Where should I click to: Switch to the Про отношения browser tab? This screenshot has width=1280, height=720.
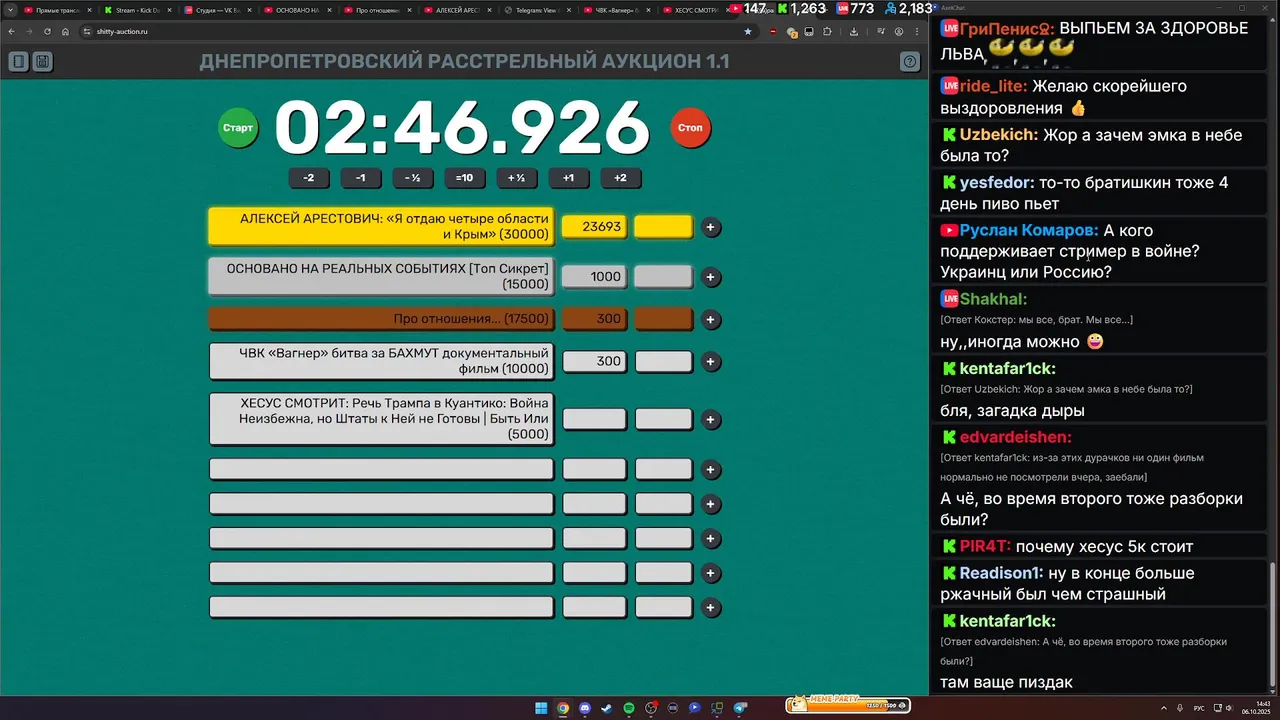pos(377,10)
